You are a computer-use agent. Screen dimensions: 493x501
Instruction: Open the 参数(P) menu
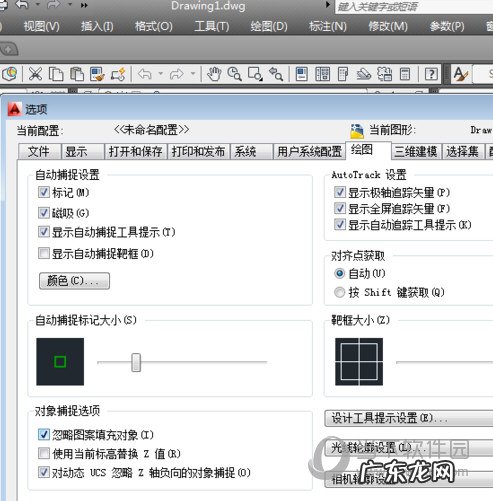click(447, 26)
